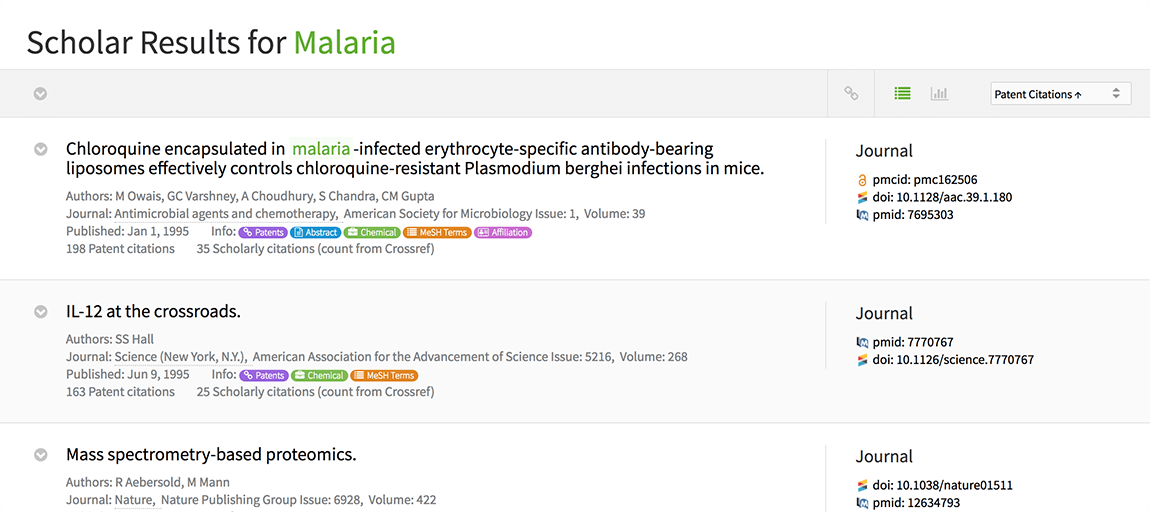Click Affiliation tag on Chloroquine article

click(x=503, y=233)
